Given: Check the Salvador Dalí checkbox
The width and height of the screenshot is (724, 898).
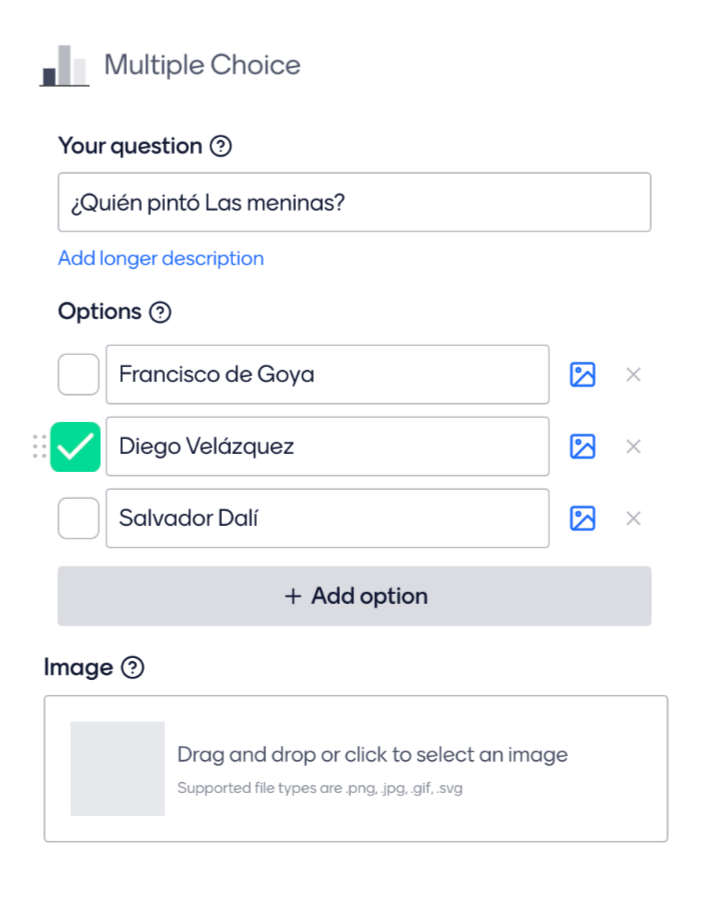Looking at the screenshot, I should 78,518.
